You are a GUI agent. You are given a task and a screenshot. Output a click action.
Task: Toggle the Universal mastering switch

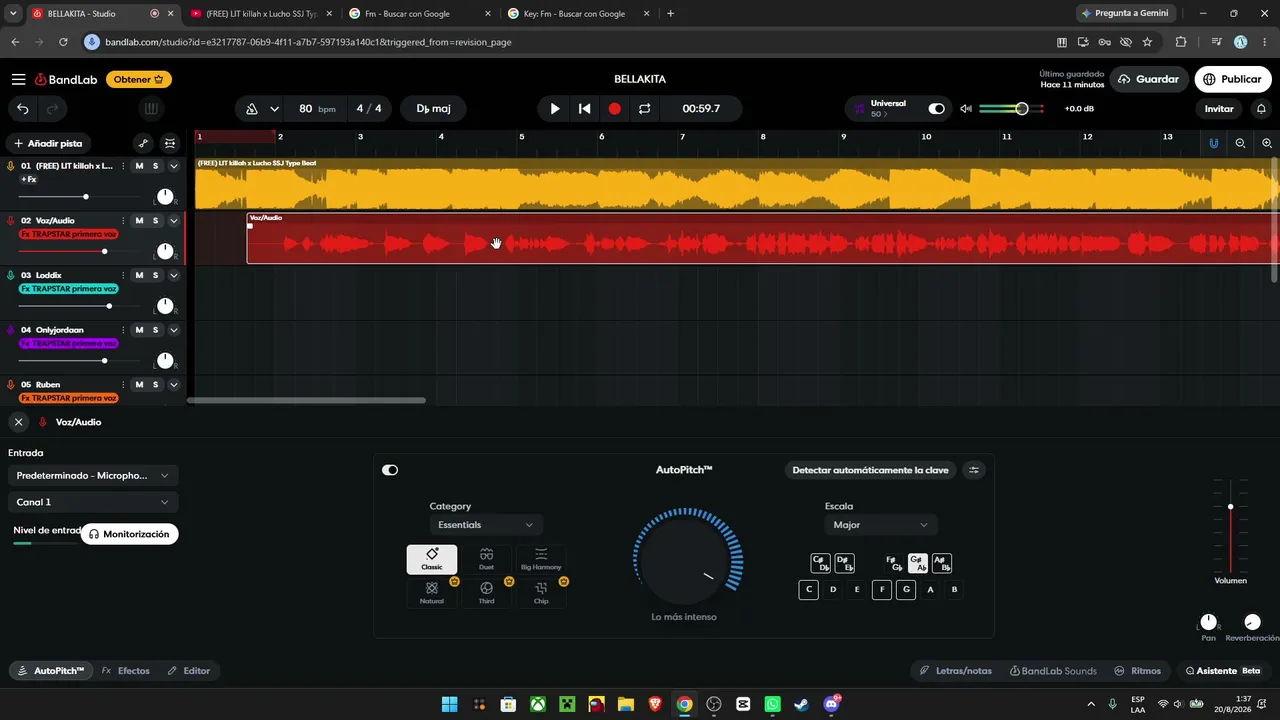coord(936,109)
